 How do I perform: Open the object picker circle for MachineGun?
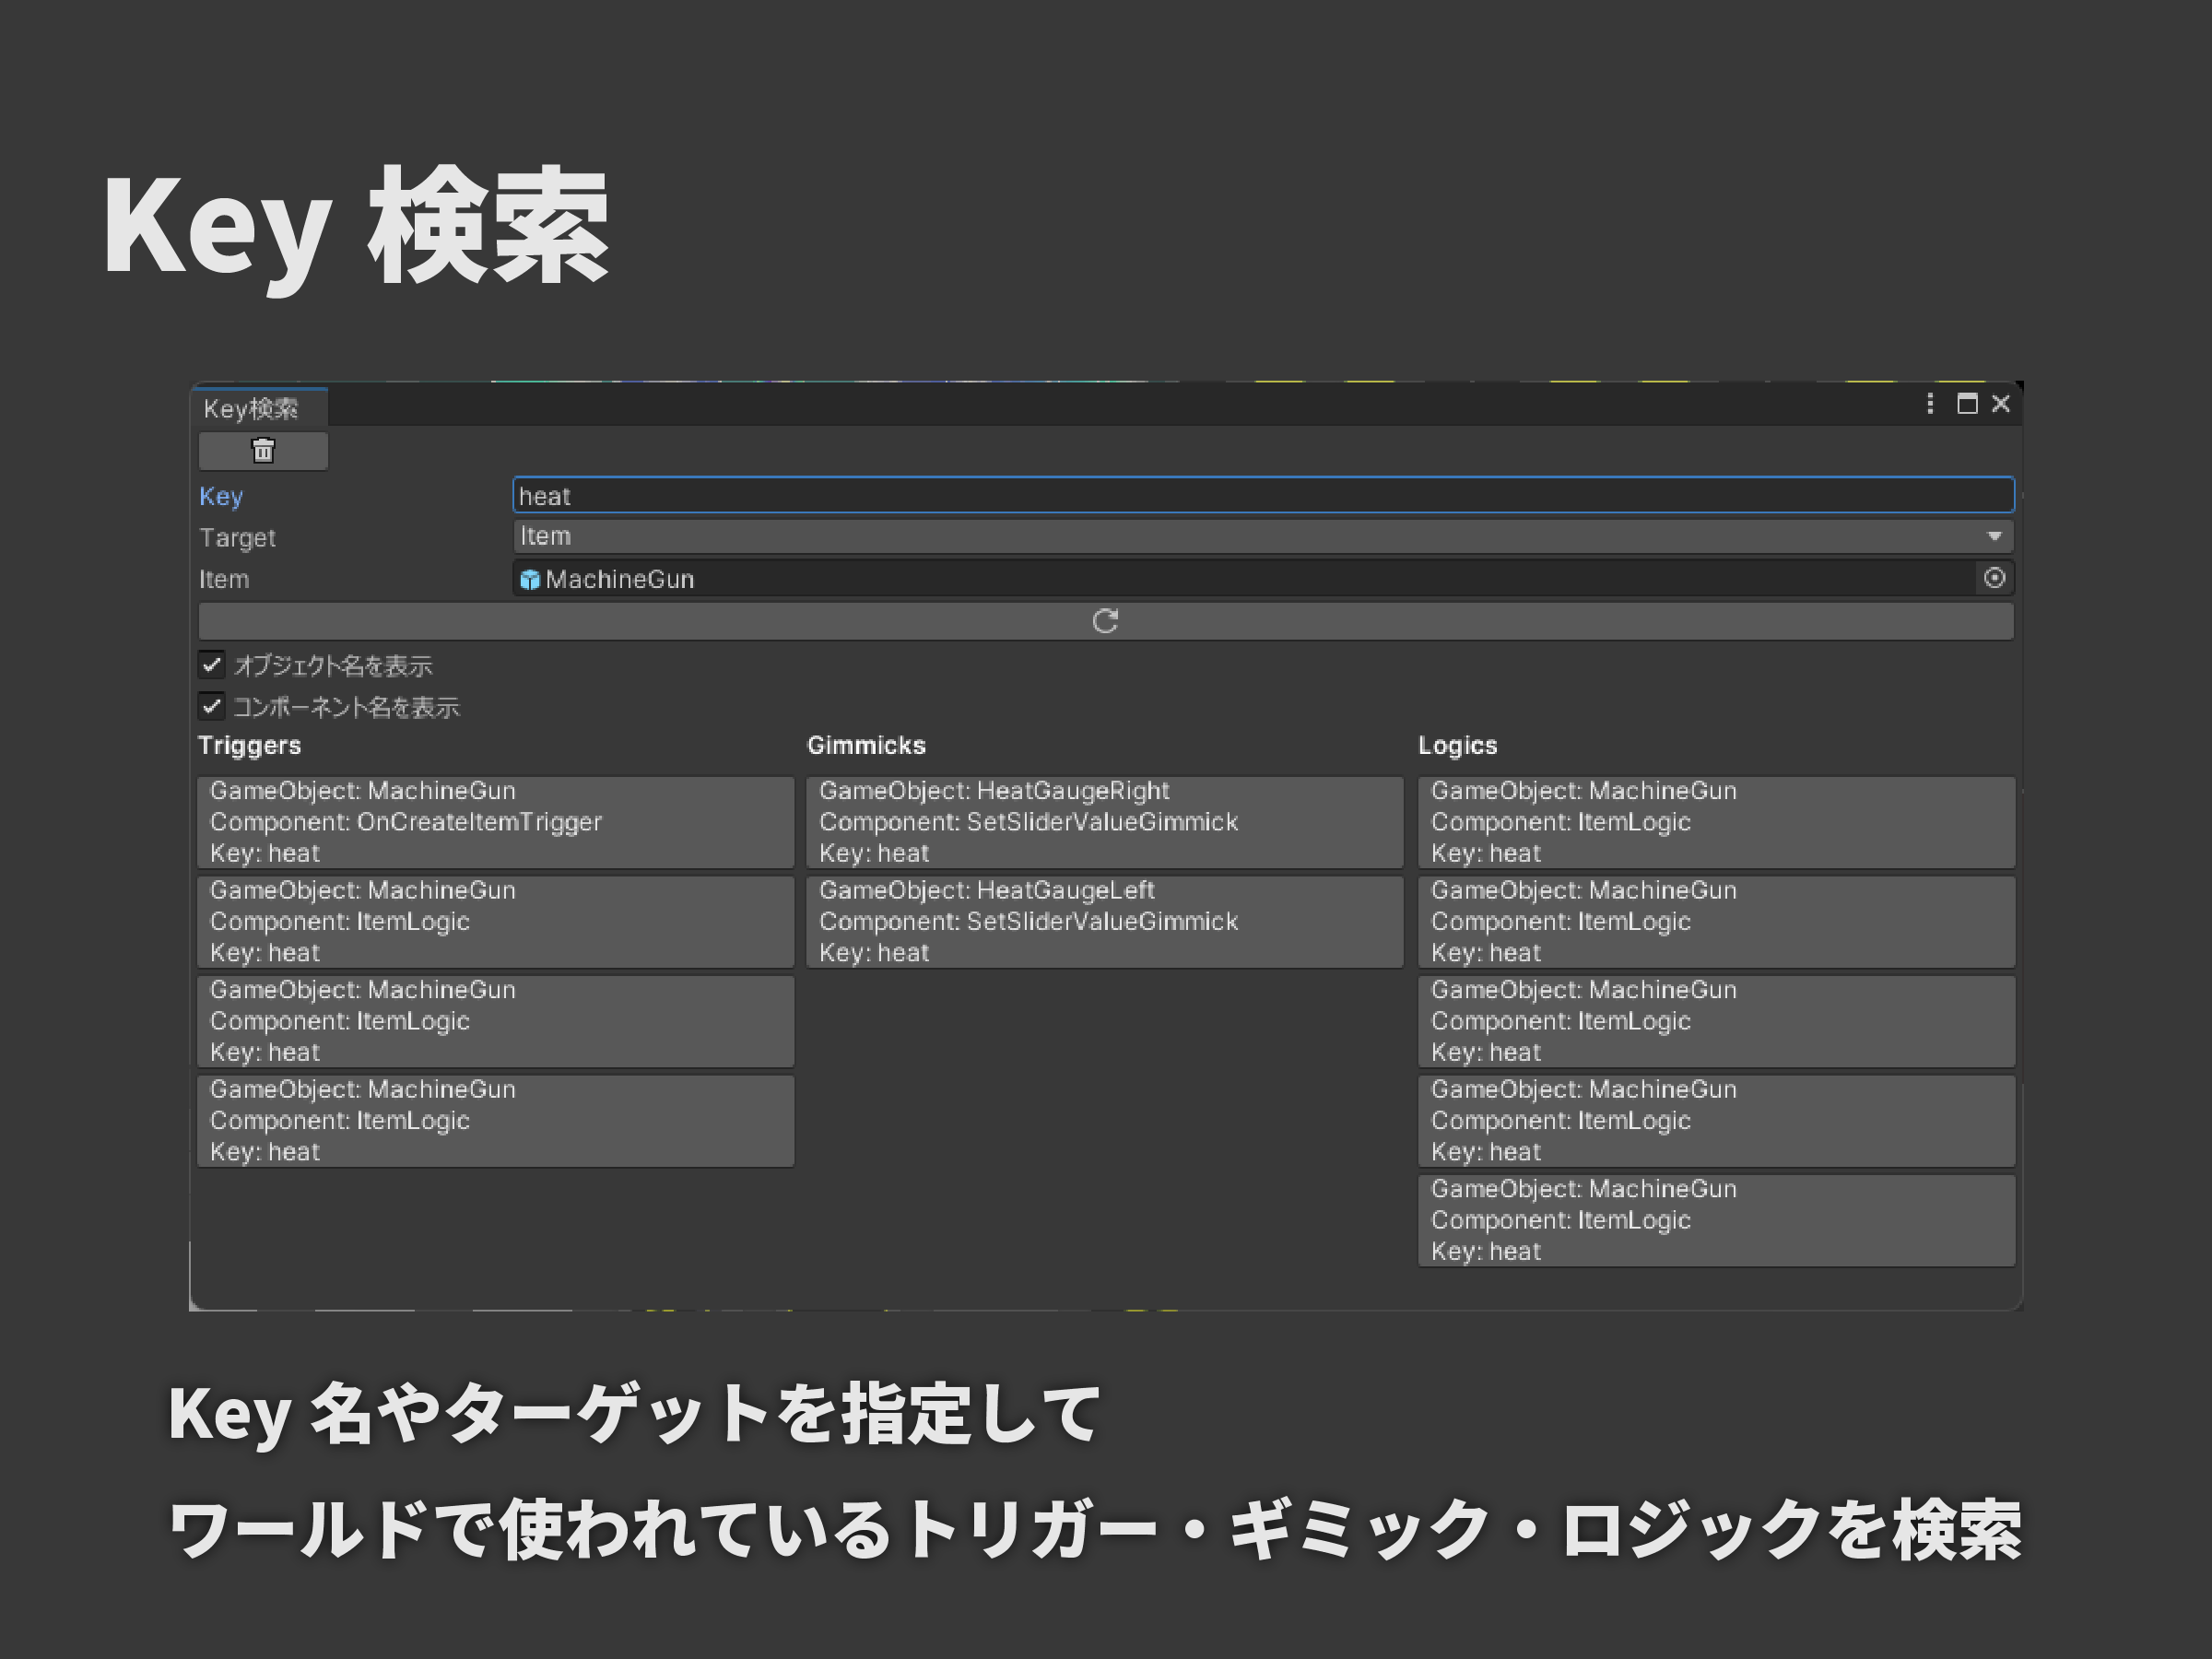coord(1994,578)
